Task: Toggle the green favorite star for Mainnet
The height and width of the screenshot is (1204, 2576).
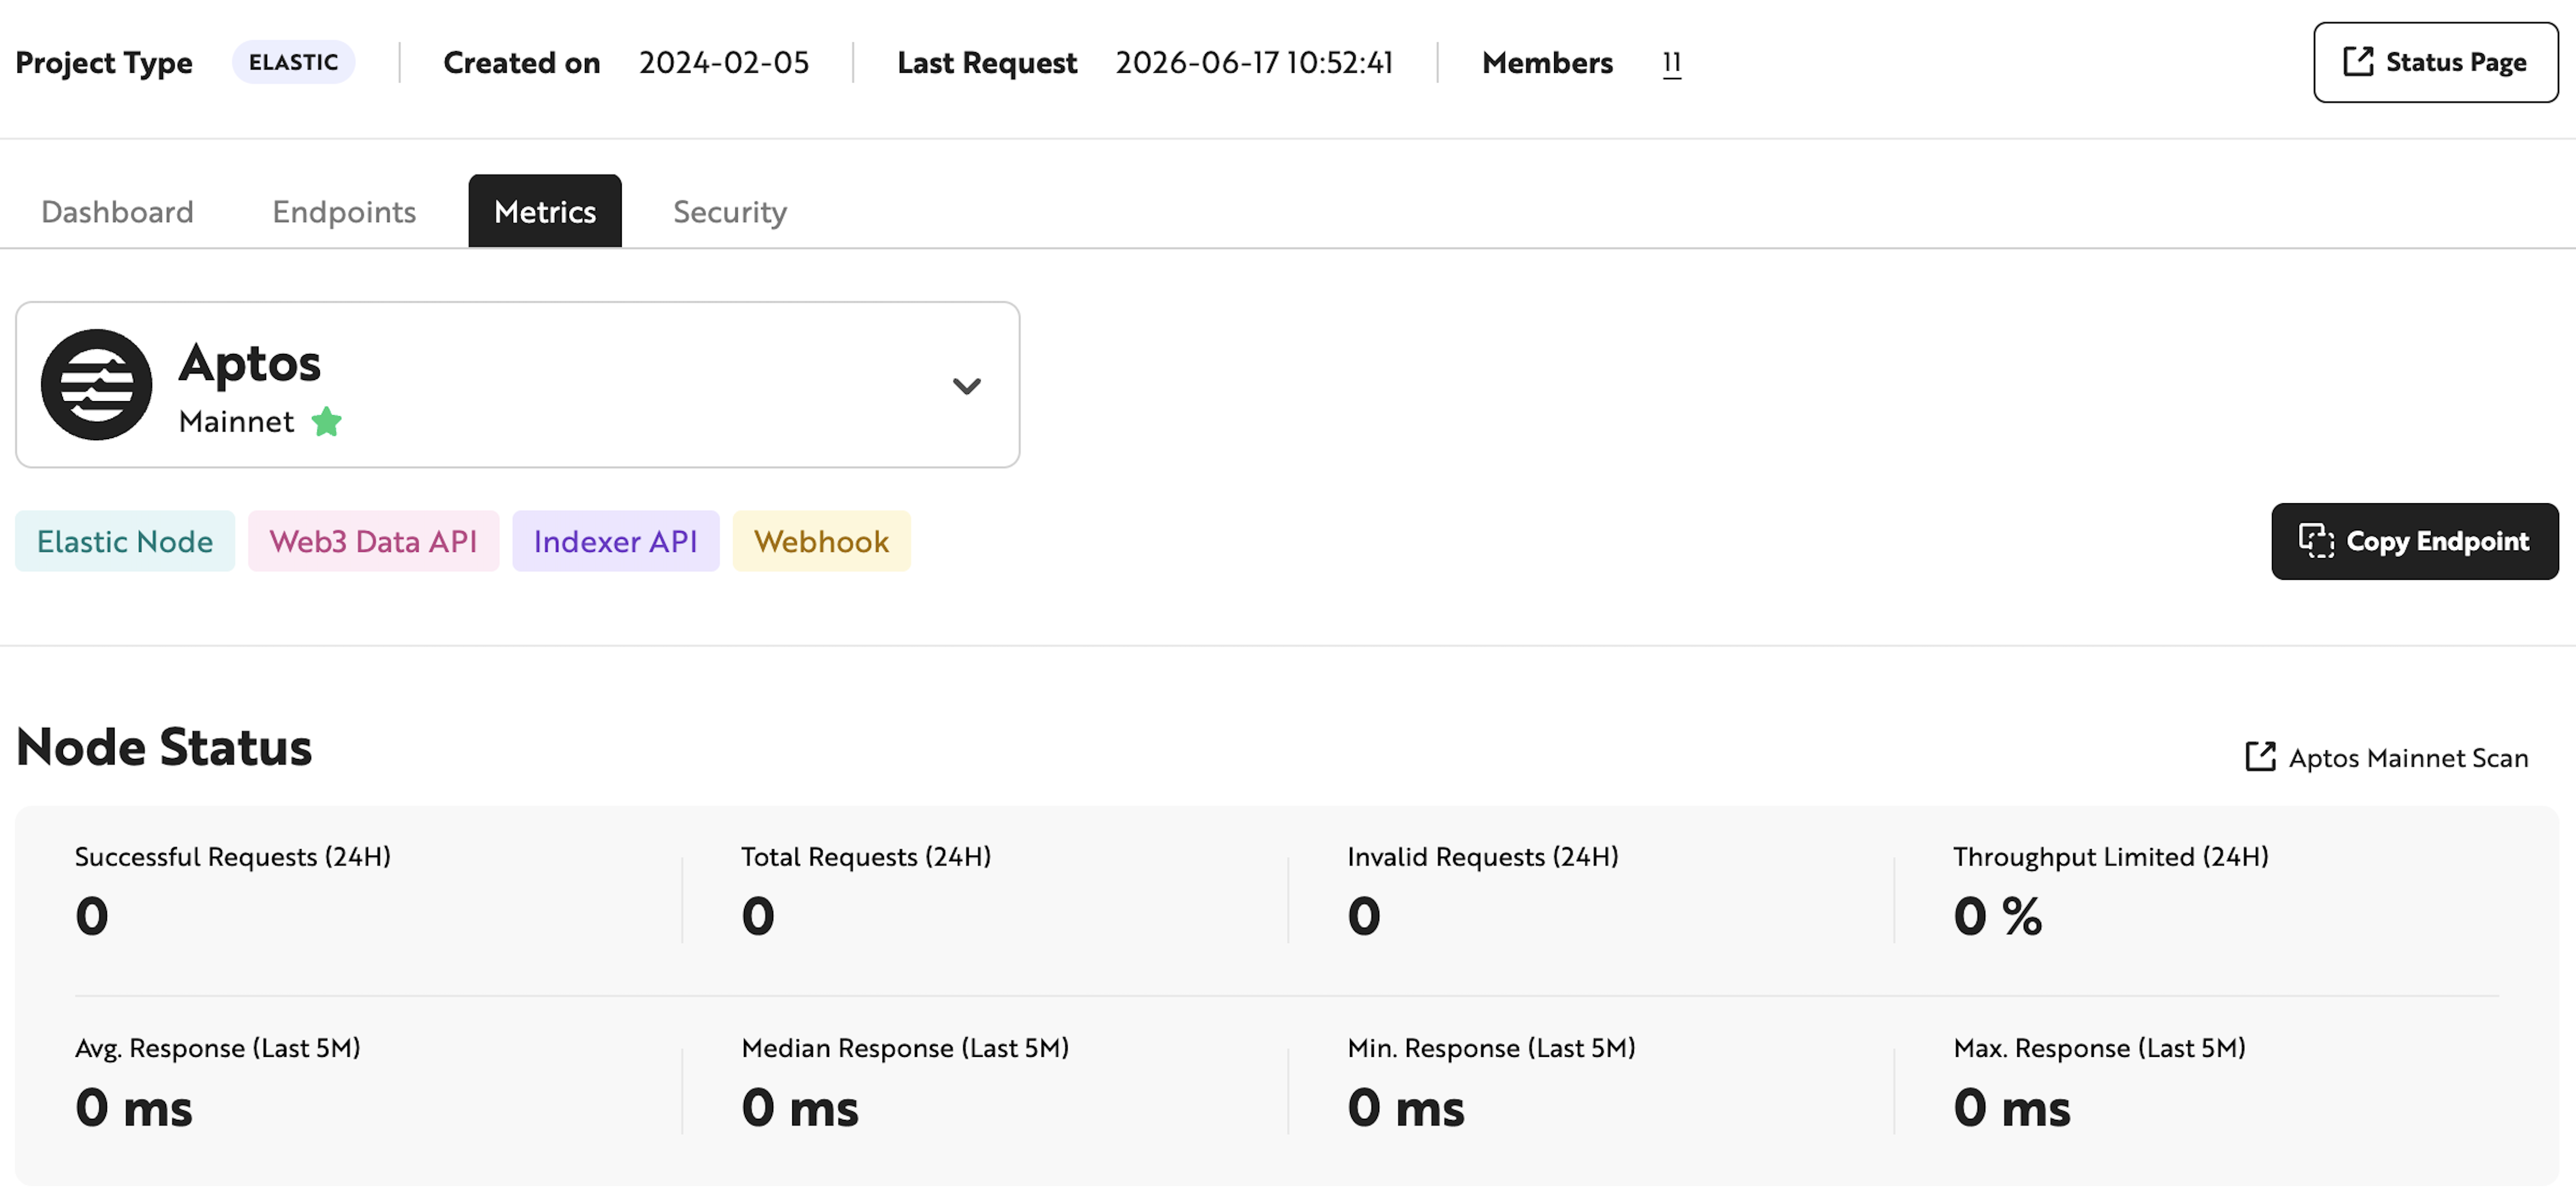Action: 326,422
